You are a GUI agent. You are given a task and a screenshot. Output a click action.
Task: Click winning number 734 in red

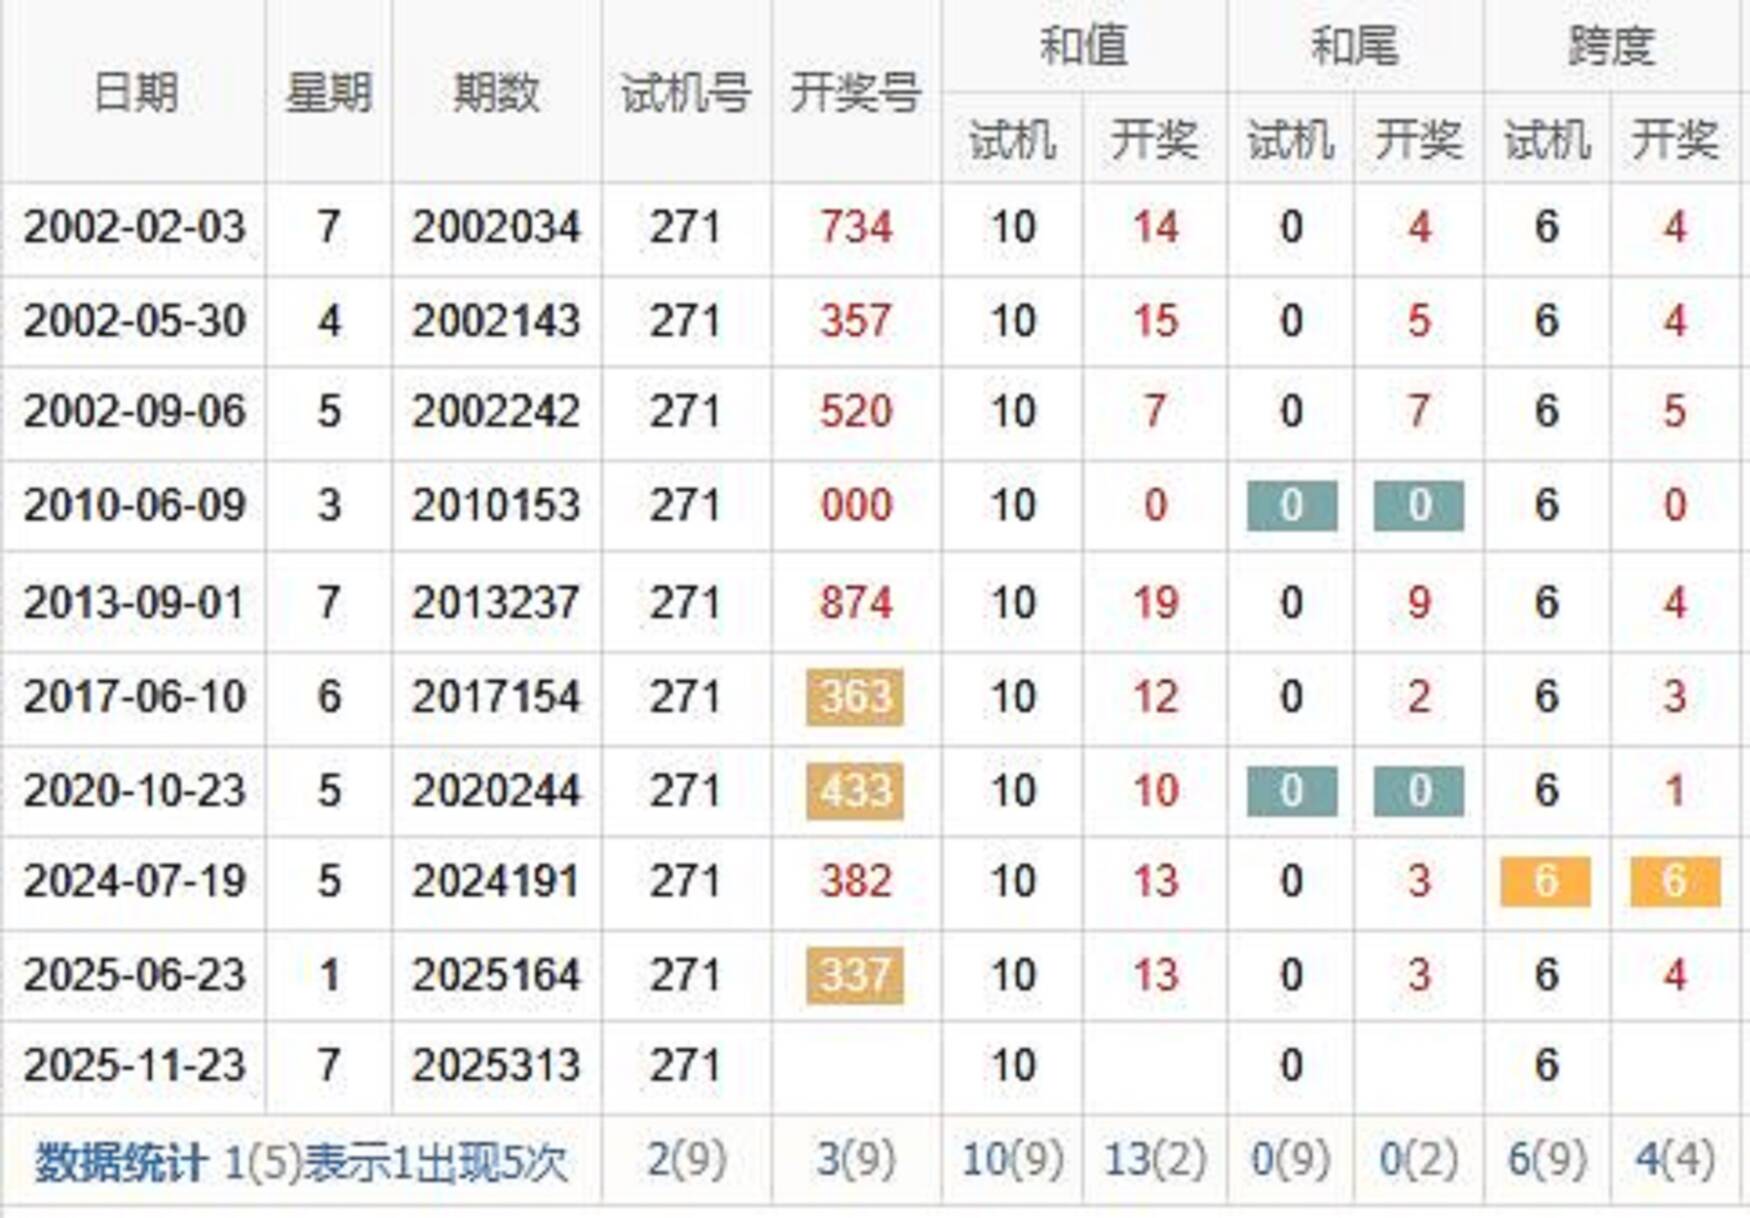tap(855, 227)
